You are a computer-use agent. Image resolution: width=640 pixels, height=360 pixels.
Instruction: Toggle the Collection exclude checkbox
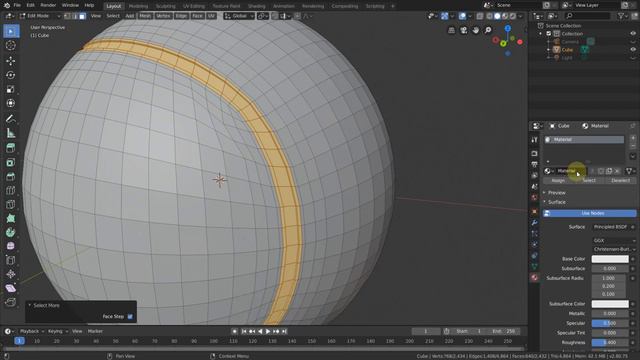(549, 33)
